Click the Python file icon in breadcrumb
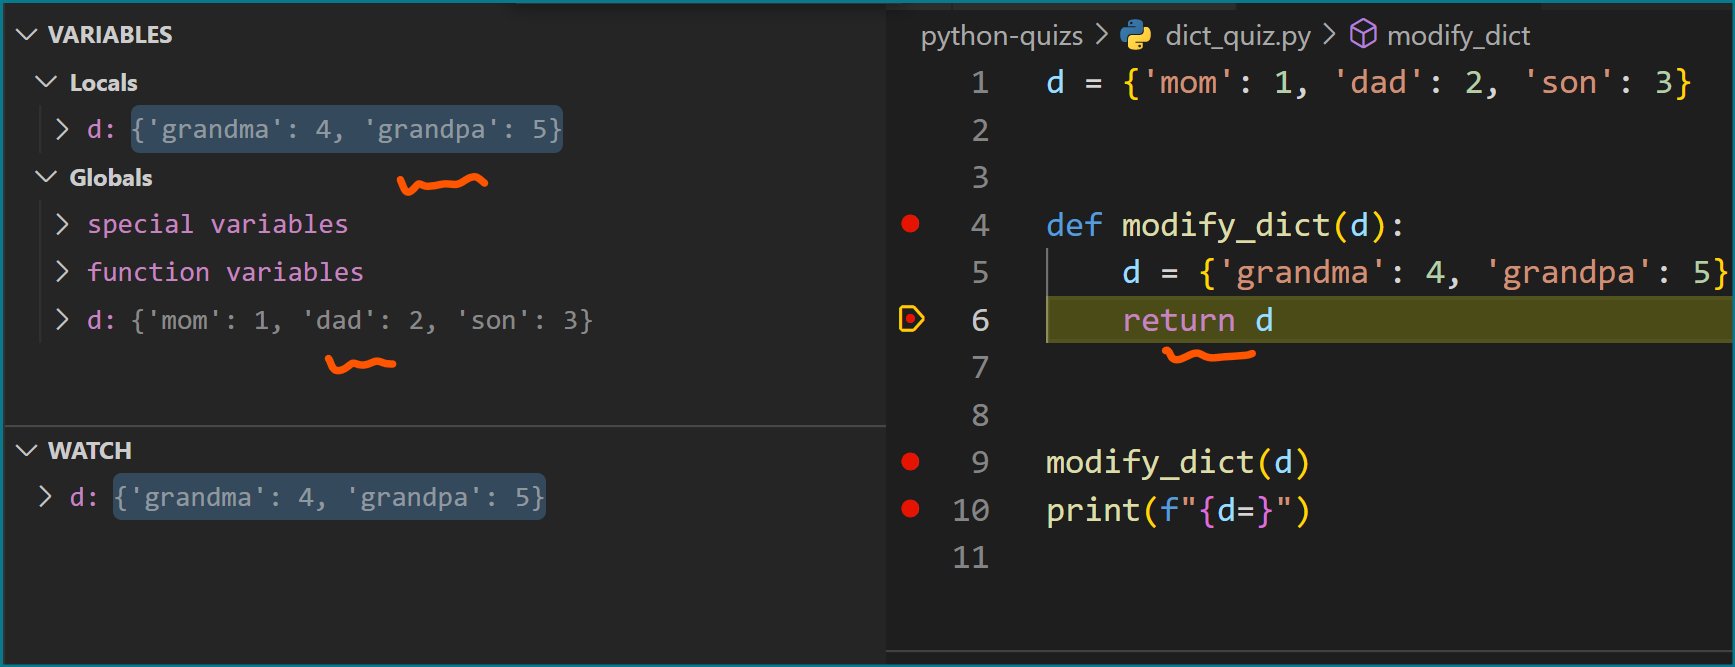The height and width of the screenshot is (667, 1735). click(1135, 35)
